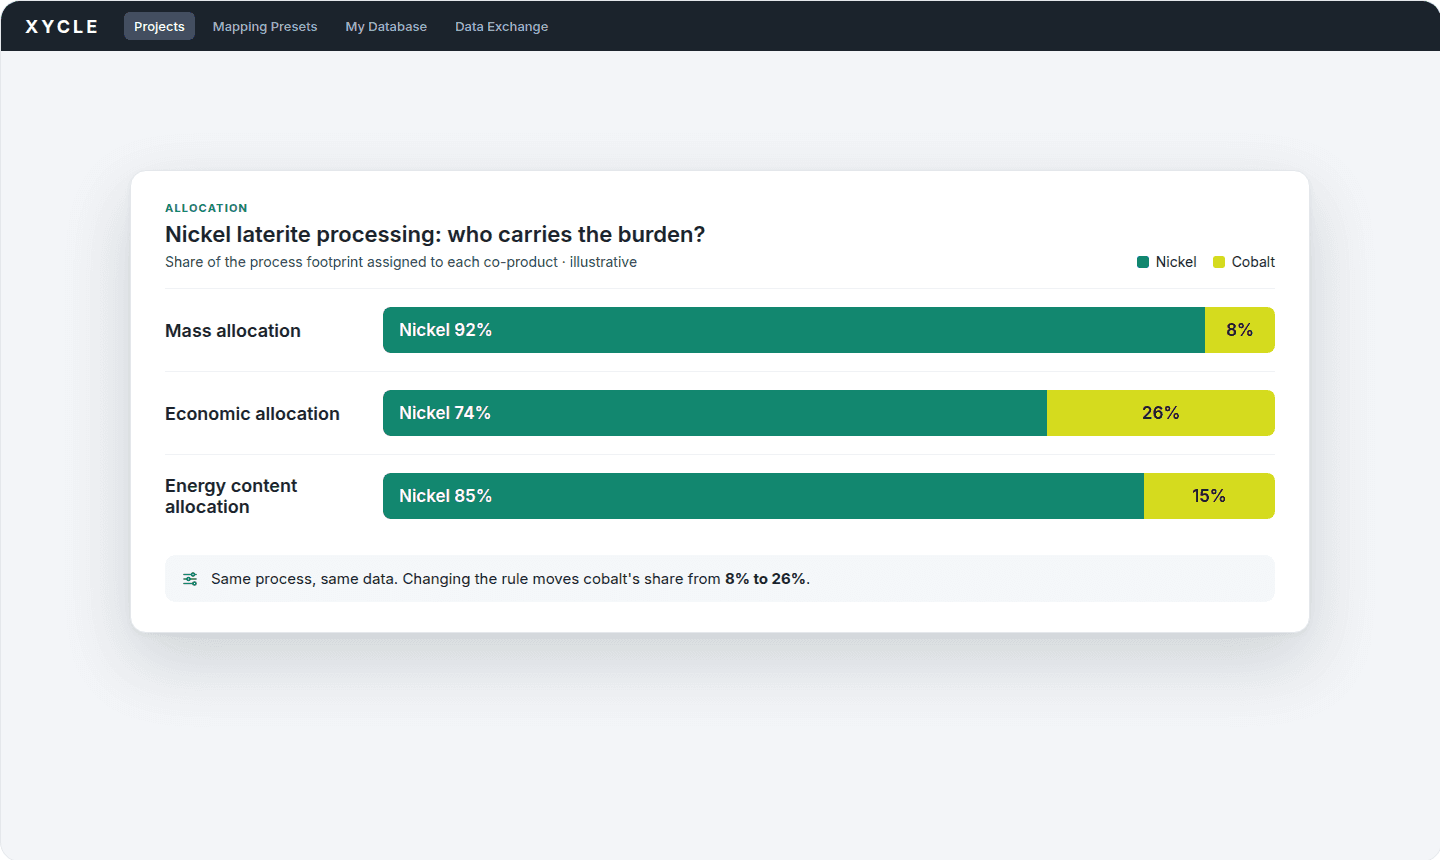Screen dimensions: 1440x860
Task: Switch to Mapping Presets tab
Action: pyautogui.click(x=265, y=26)
